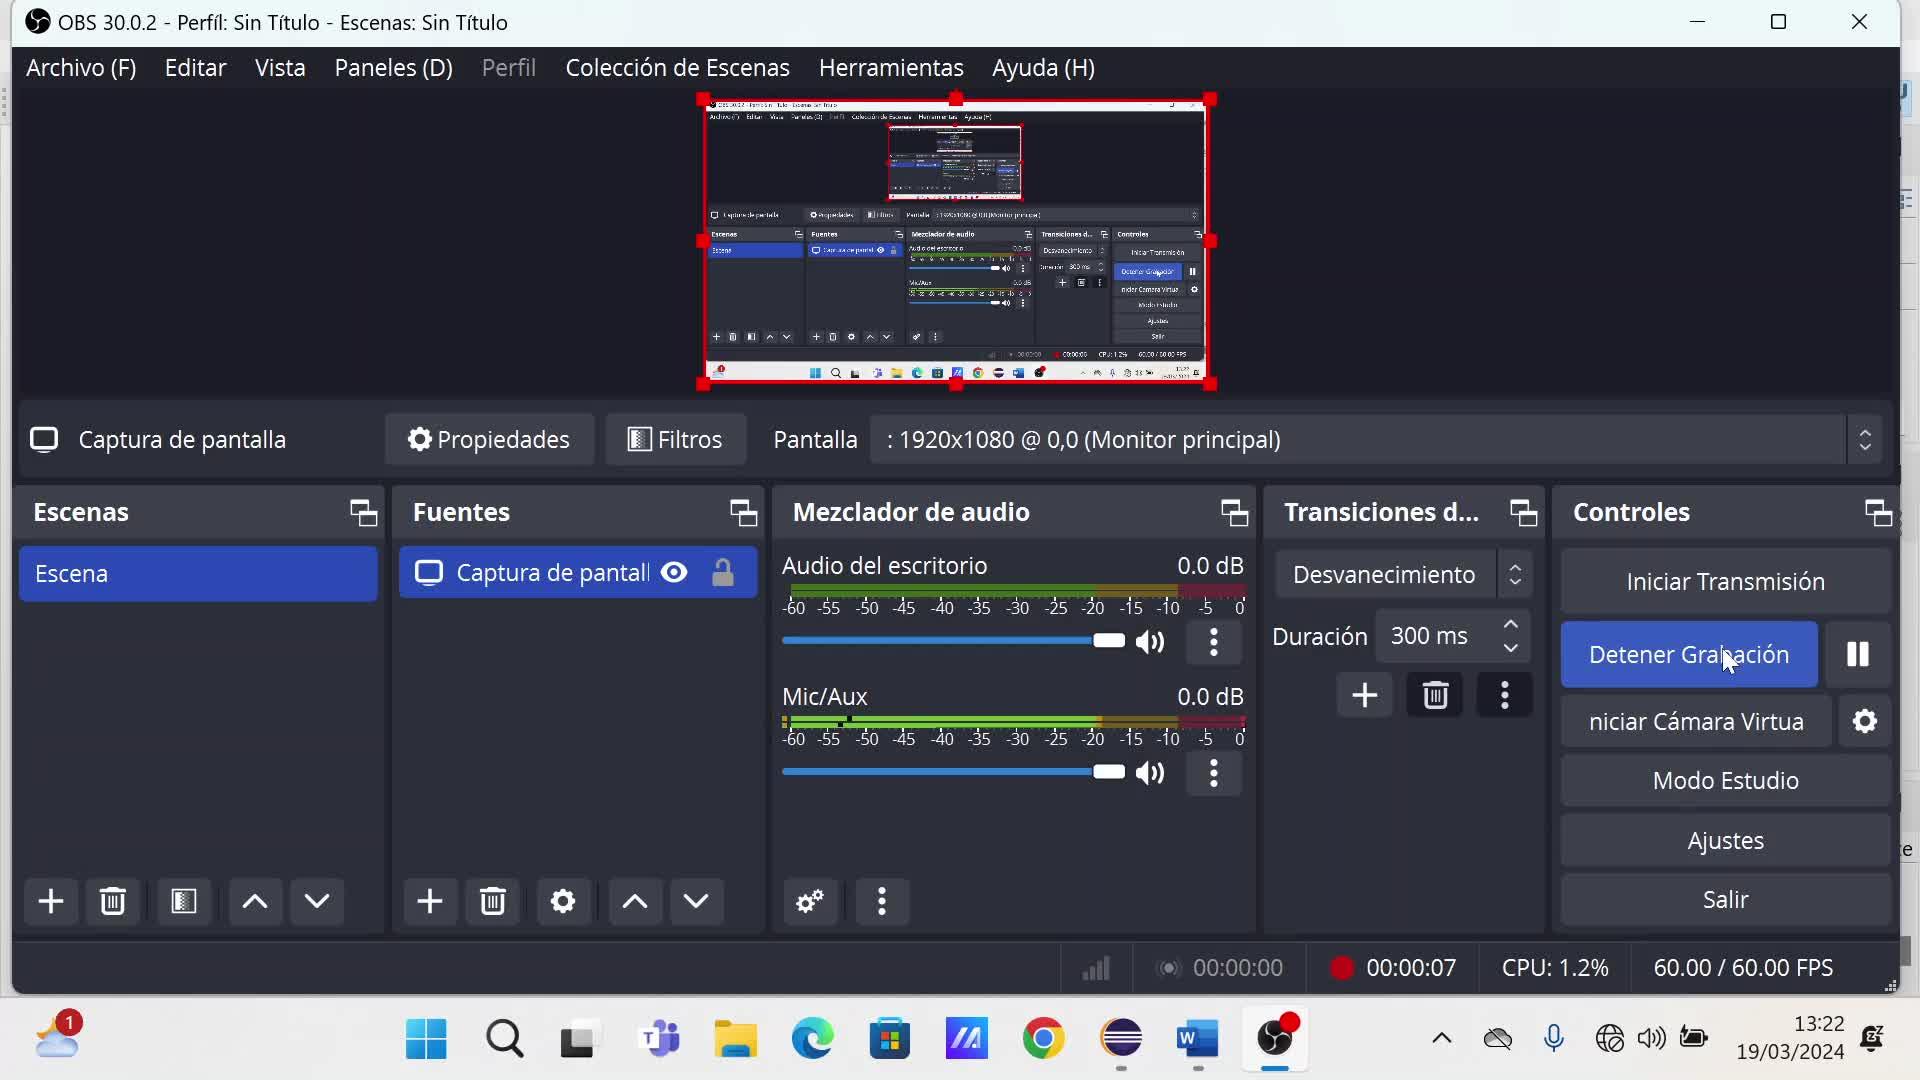Delete the selected source with trash icon

tap(492, 902)
